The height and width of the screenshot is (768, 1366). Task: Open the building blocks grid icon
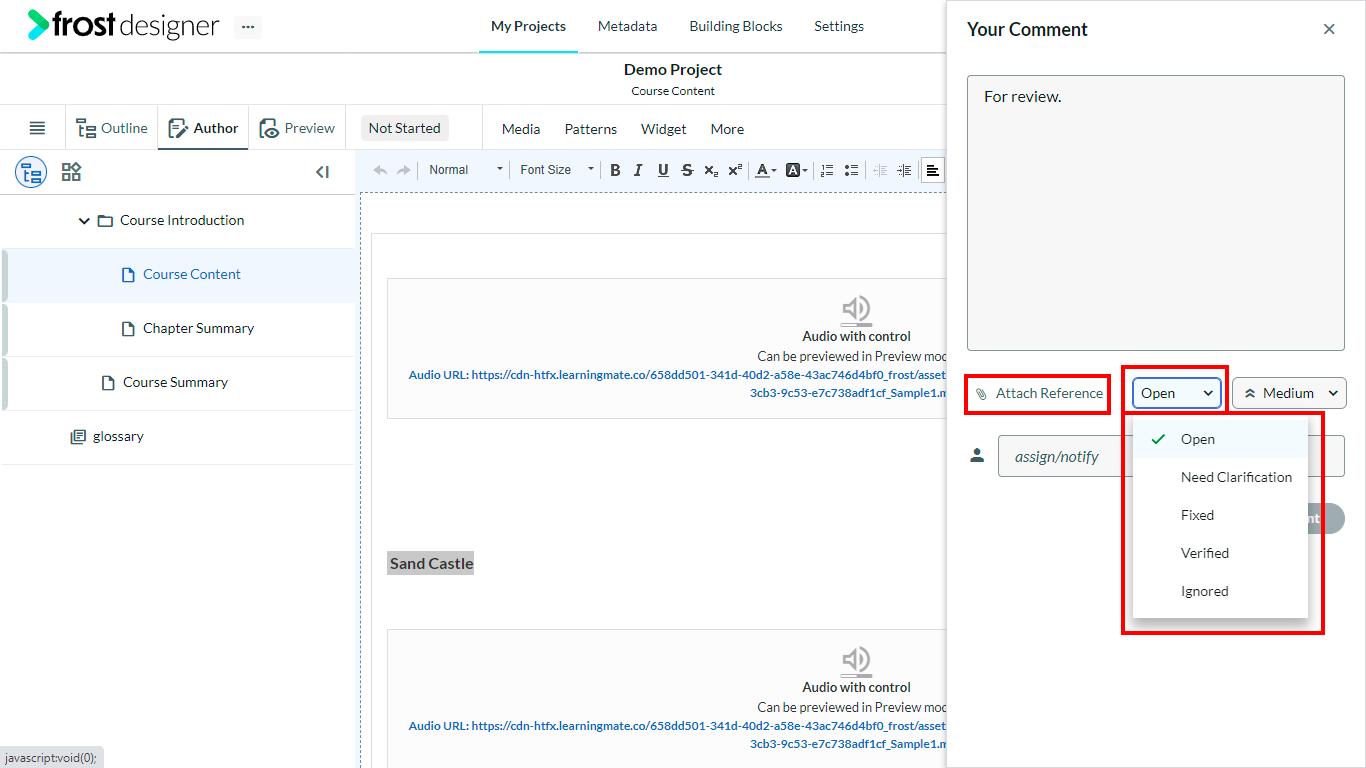(71, 172)
